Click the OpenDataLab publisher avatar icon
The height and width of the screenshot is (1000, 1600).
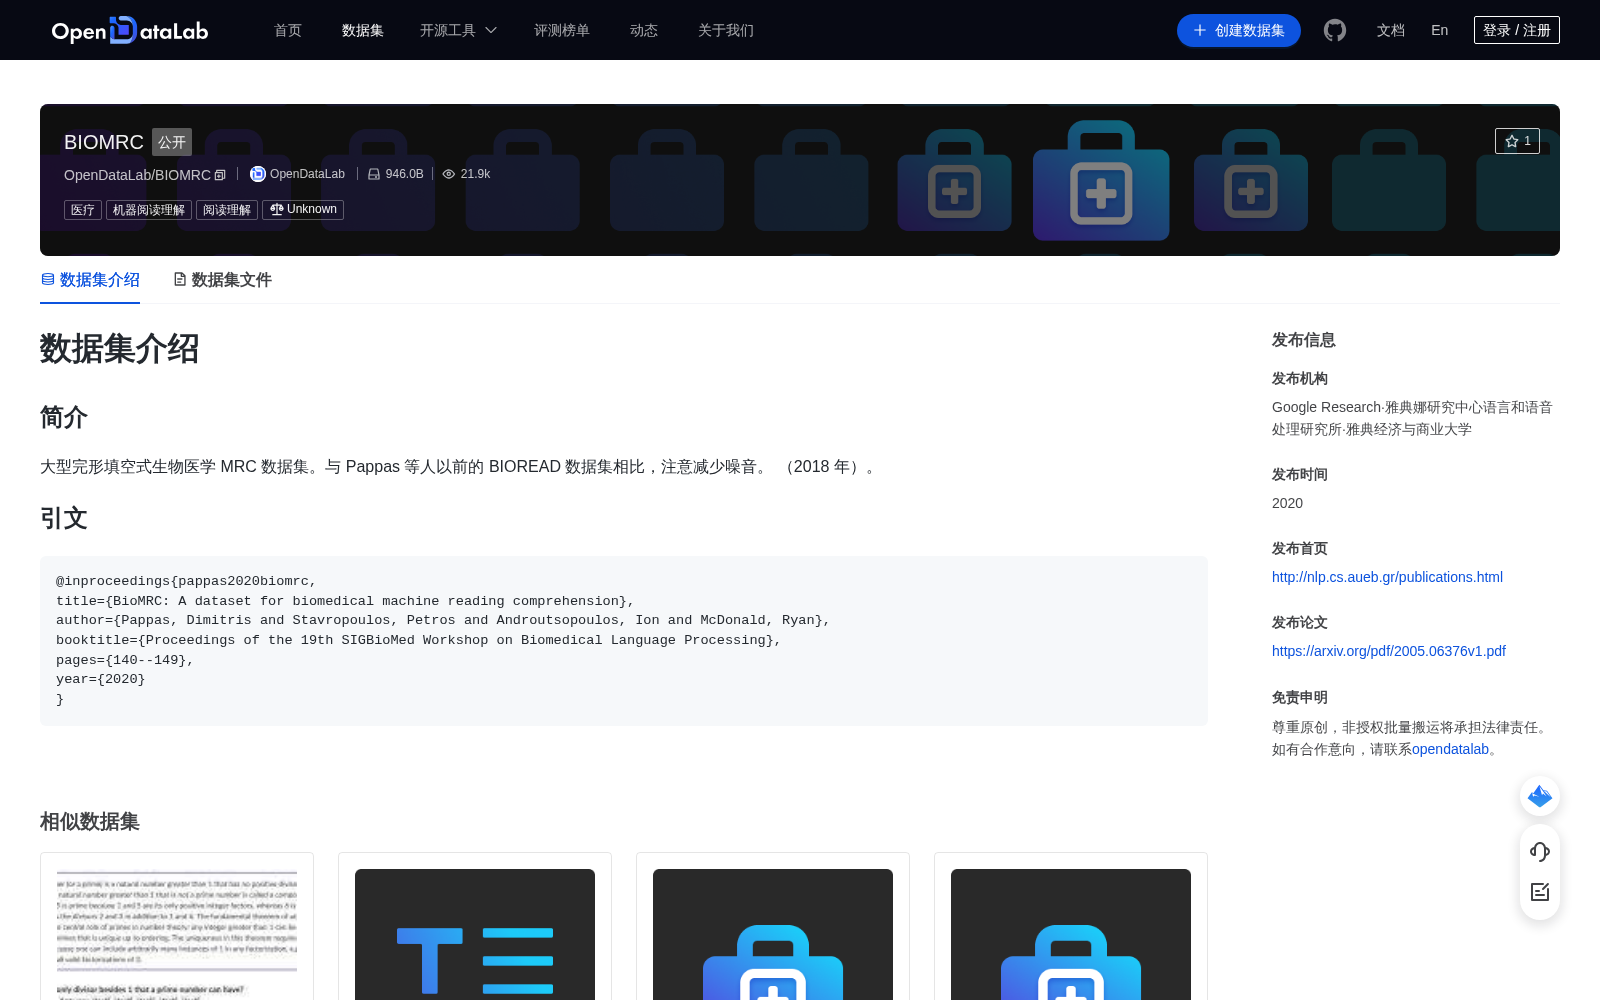257,174
